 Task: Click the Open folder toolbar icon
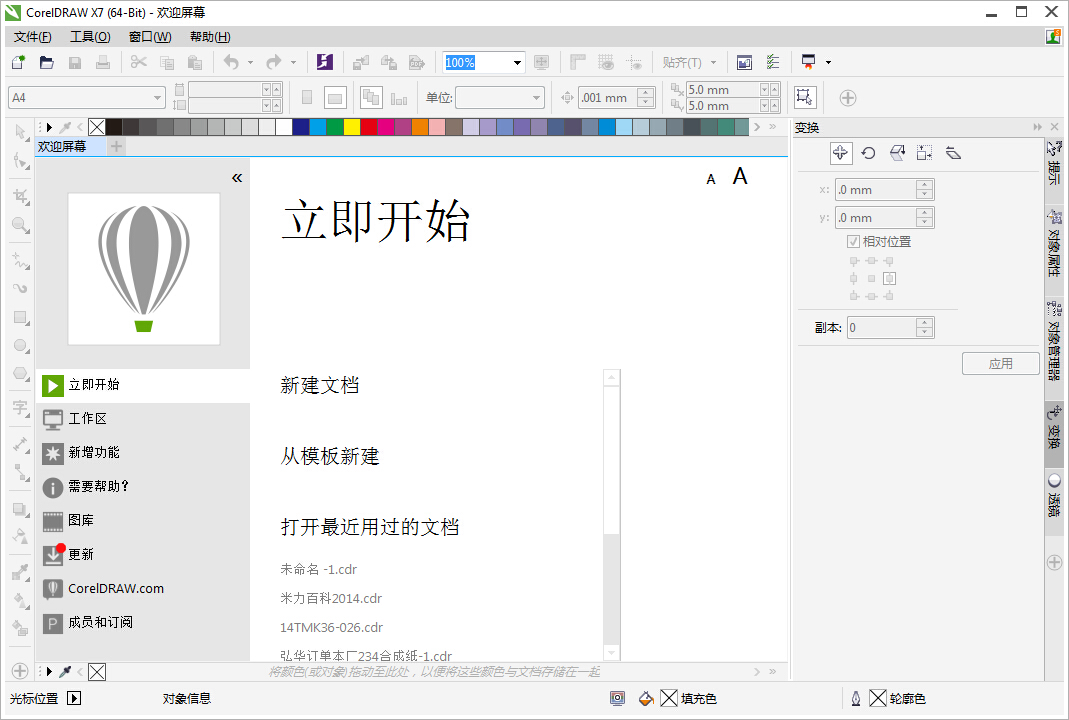pyautogui.click(x=46, y=62)
